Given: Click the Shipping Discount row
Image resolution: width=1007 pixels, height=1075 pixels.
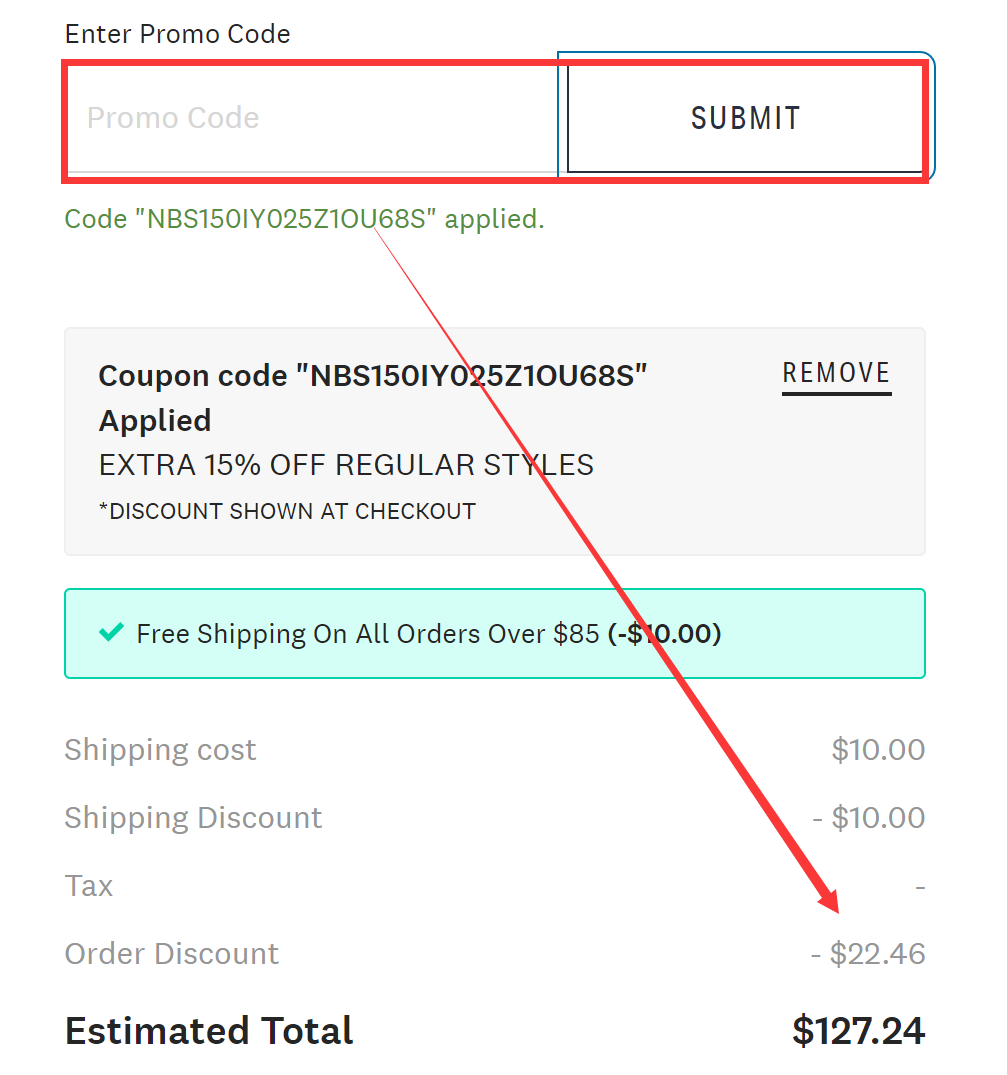Looking at the screenshot, I should coord(193,817).
